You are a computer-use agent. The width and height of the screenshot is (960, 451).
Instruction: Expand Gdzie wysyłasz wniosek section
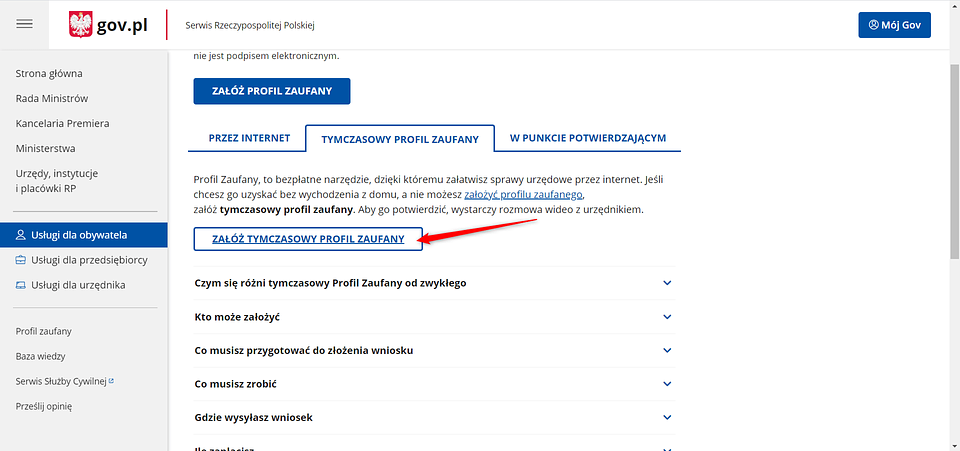click(x=434, y=417)
